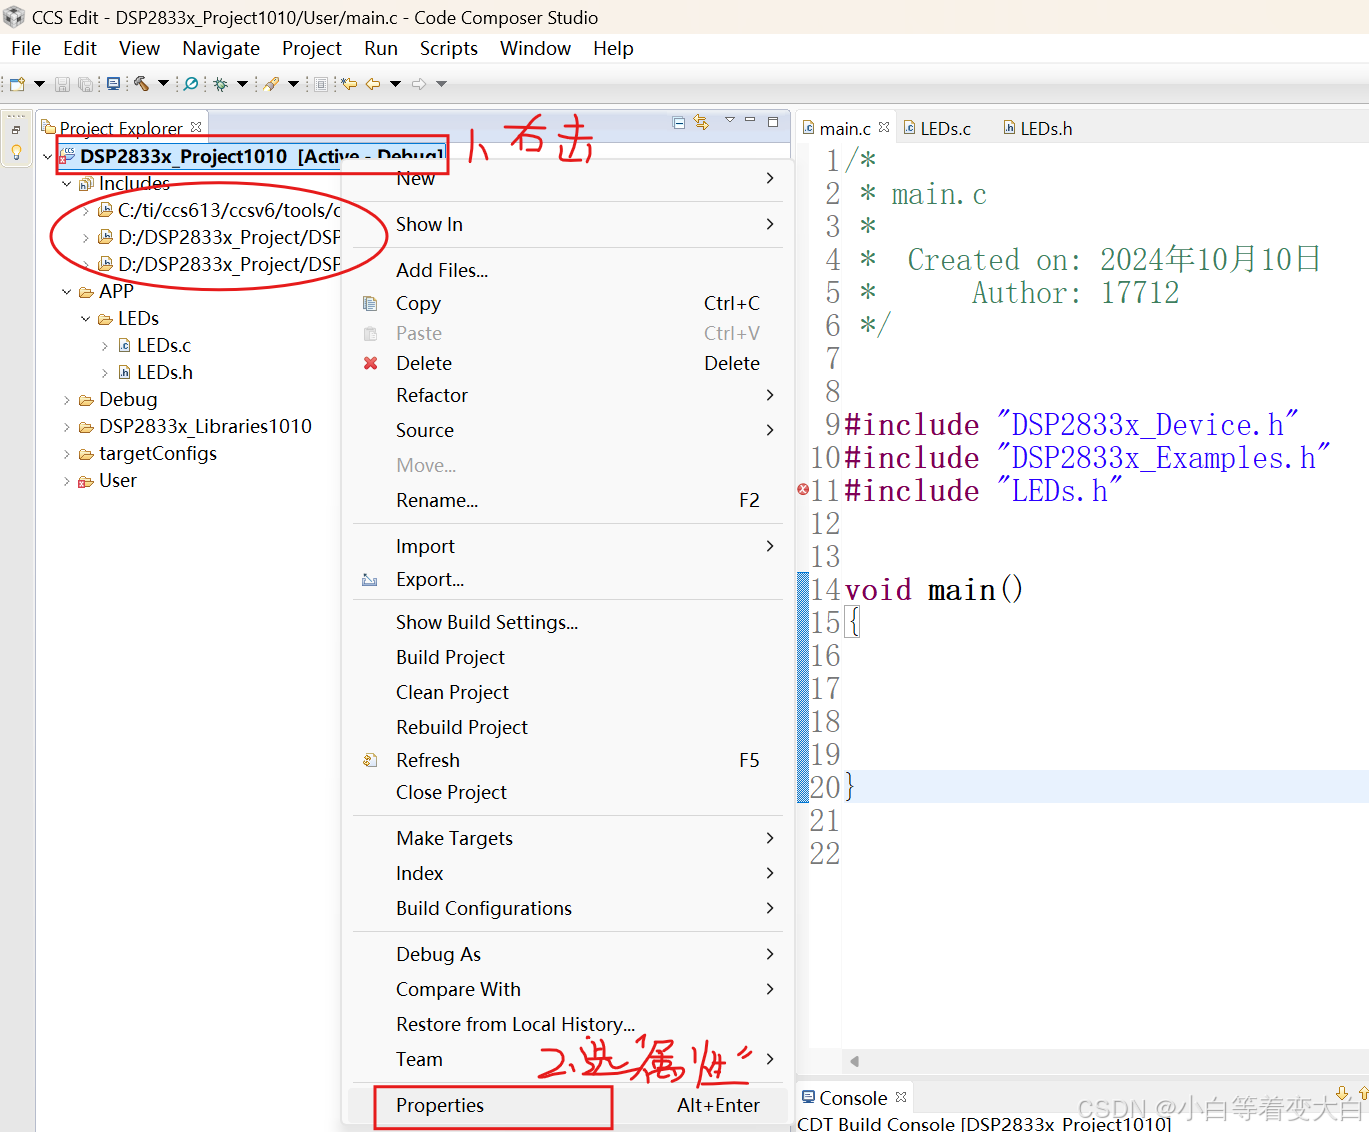Choose Properties from the context menu
1369x1132 pixels.
[x=568, y=1105]
